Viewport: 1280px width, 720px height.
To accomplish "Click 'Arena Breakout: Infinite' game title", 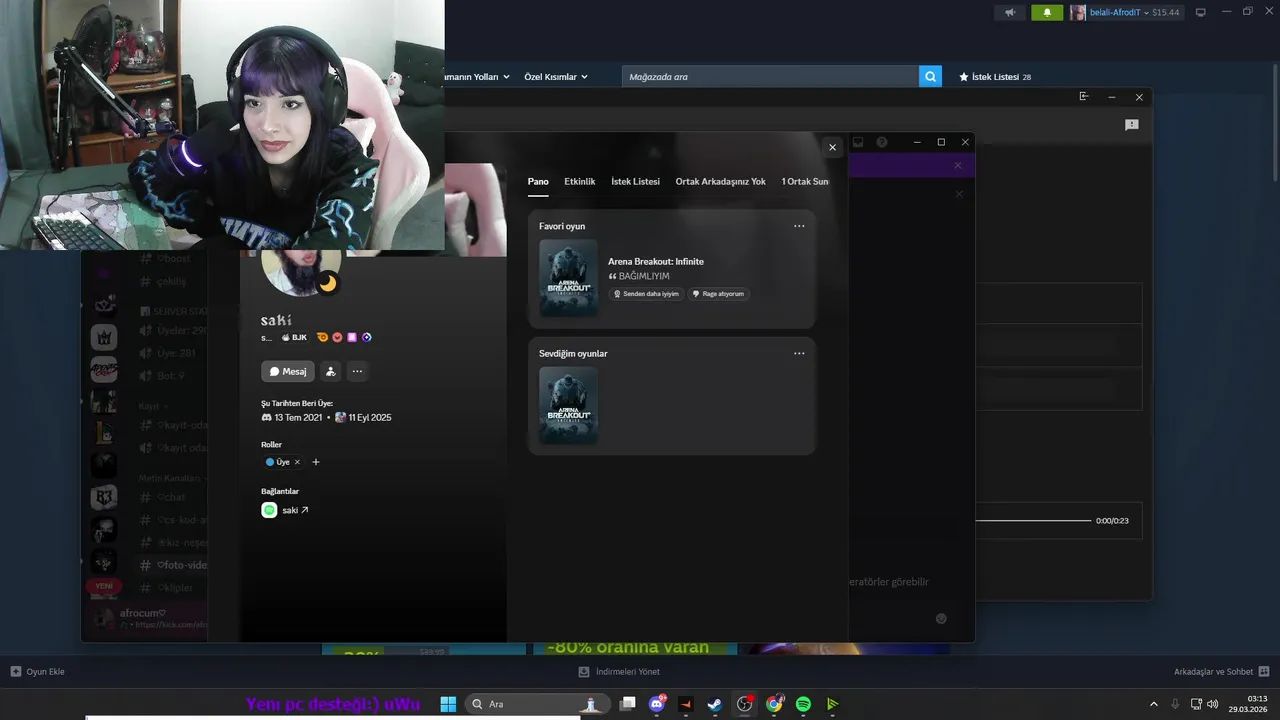I will (x=656, y=262).
